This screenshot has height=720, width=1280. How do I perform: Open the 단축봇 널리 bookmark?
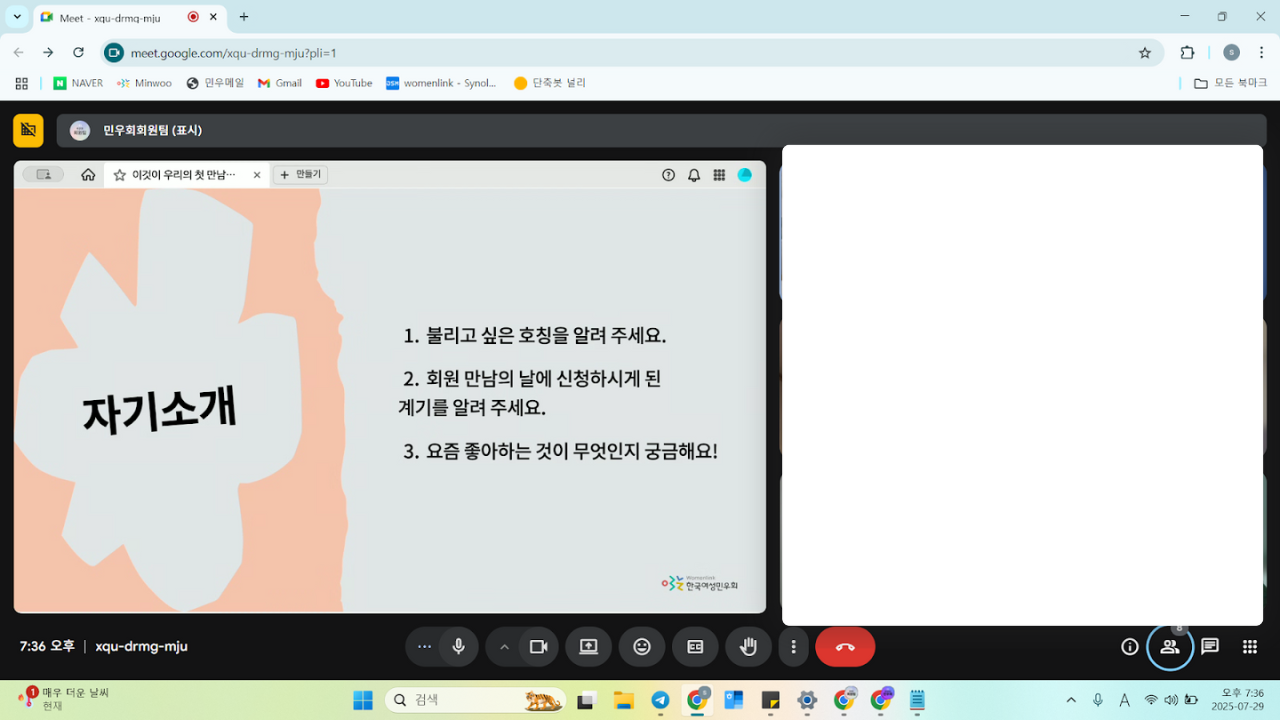point(550,83)
